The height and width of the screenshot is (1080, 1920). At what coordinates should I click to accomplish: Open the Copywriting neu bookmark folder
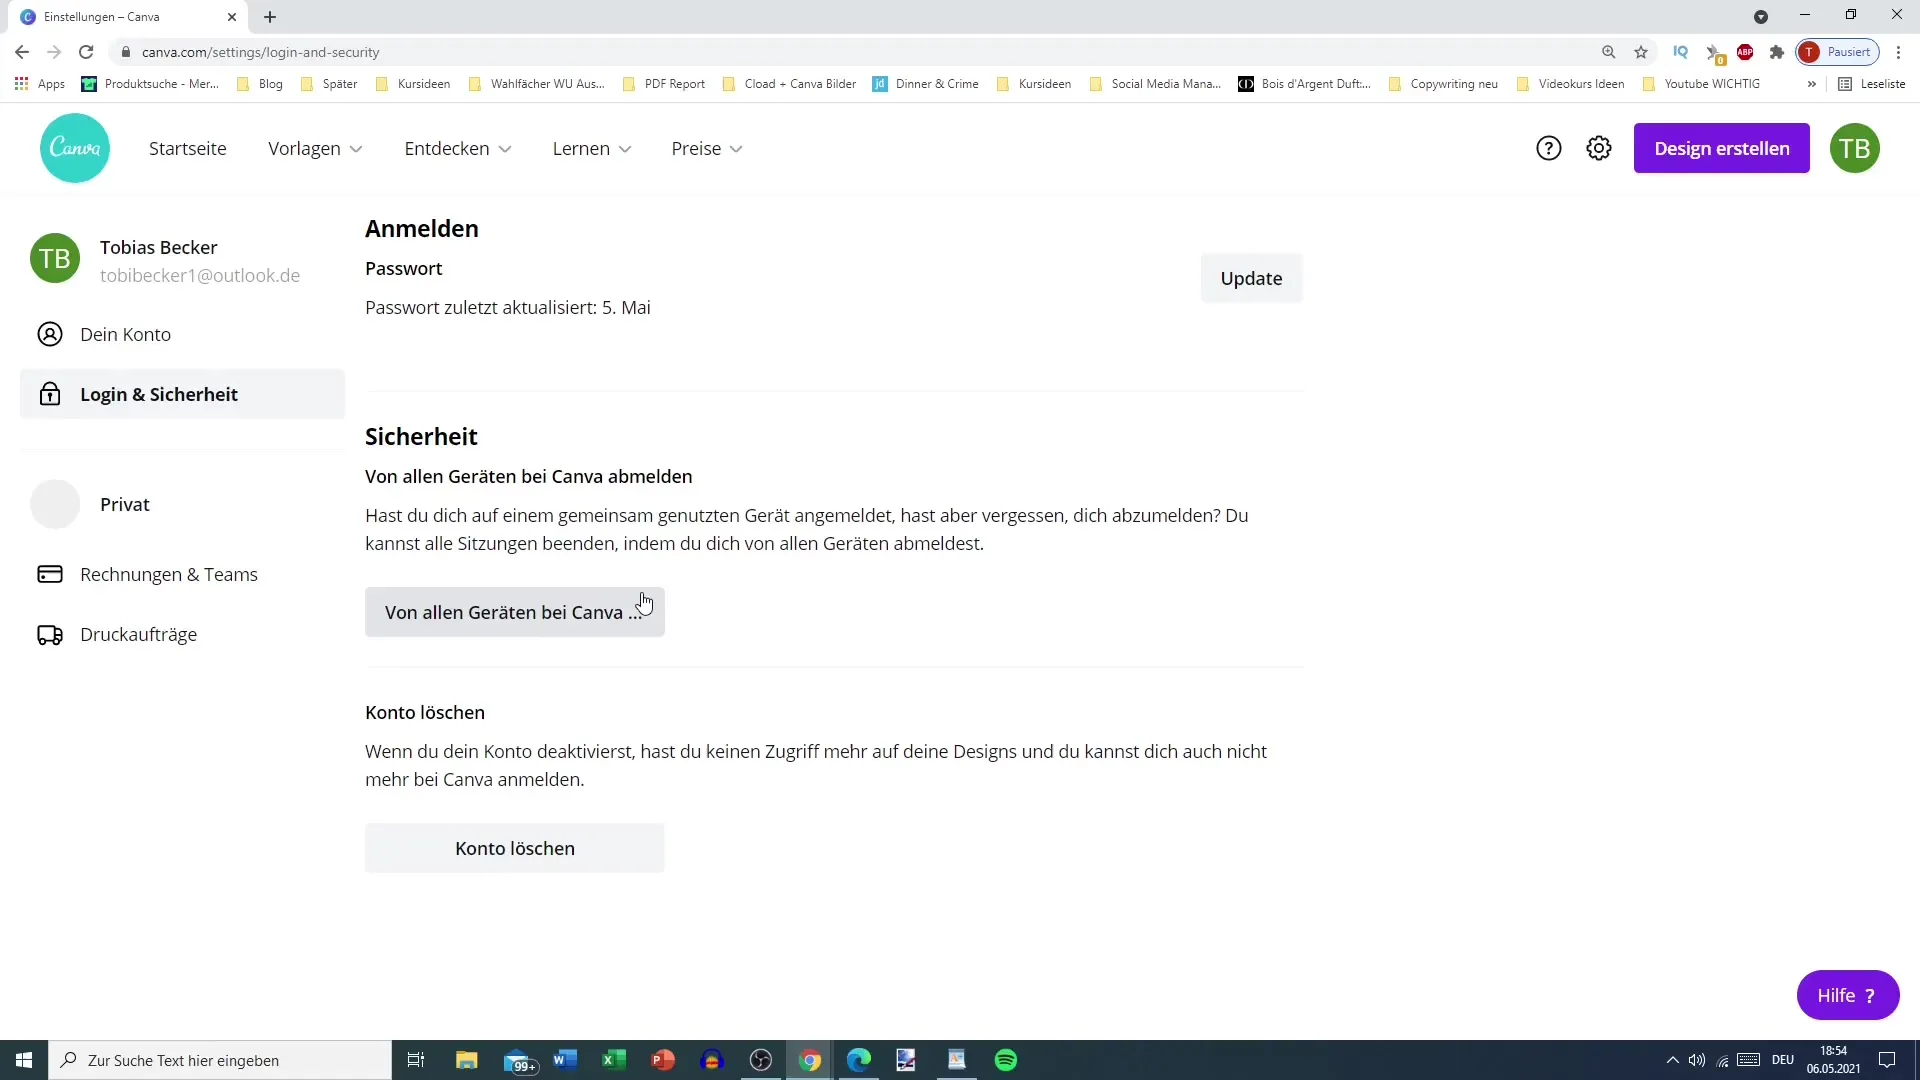point(1443,84)
